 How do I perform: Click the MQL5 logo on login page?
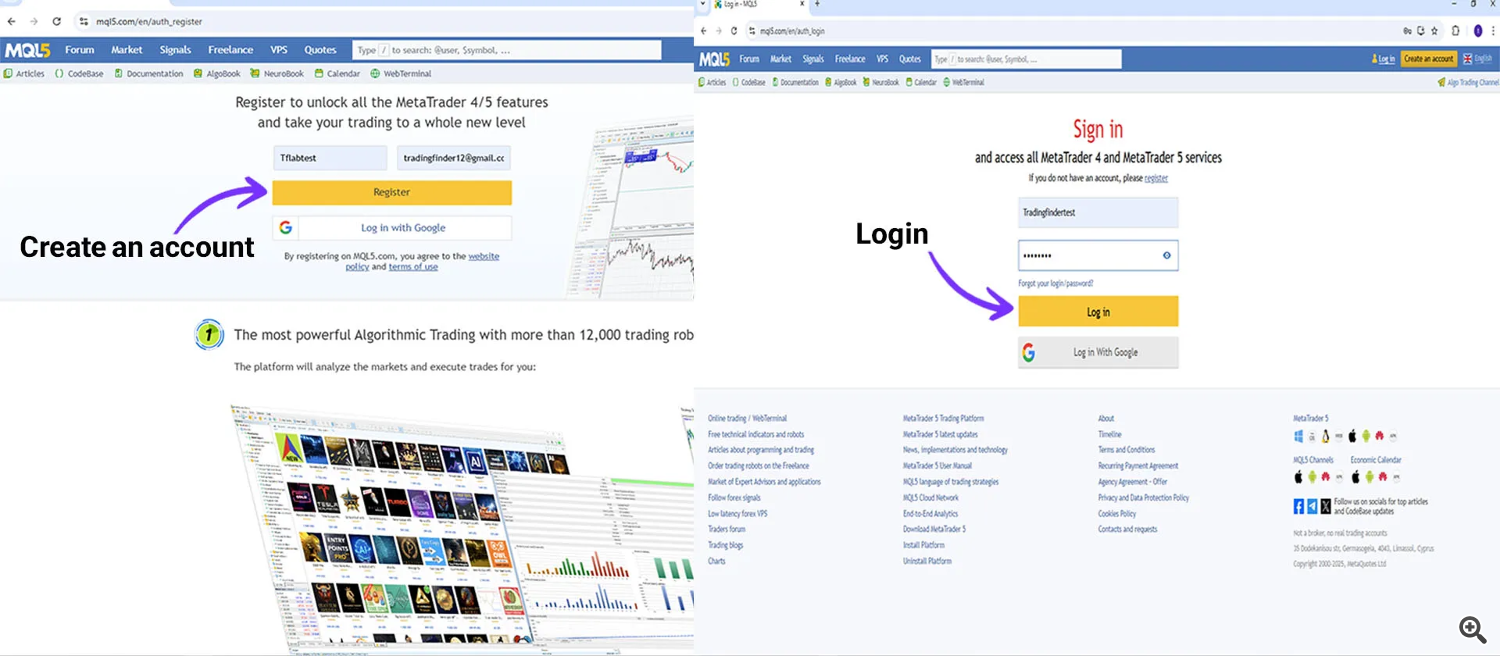715,59
